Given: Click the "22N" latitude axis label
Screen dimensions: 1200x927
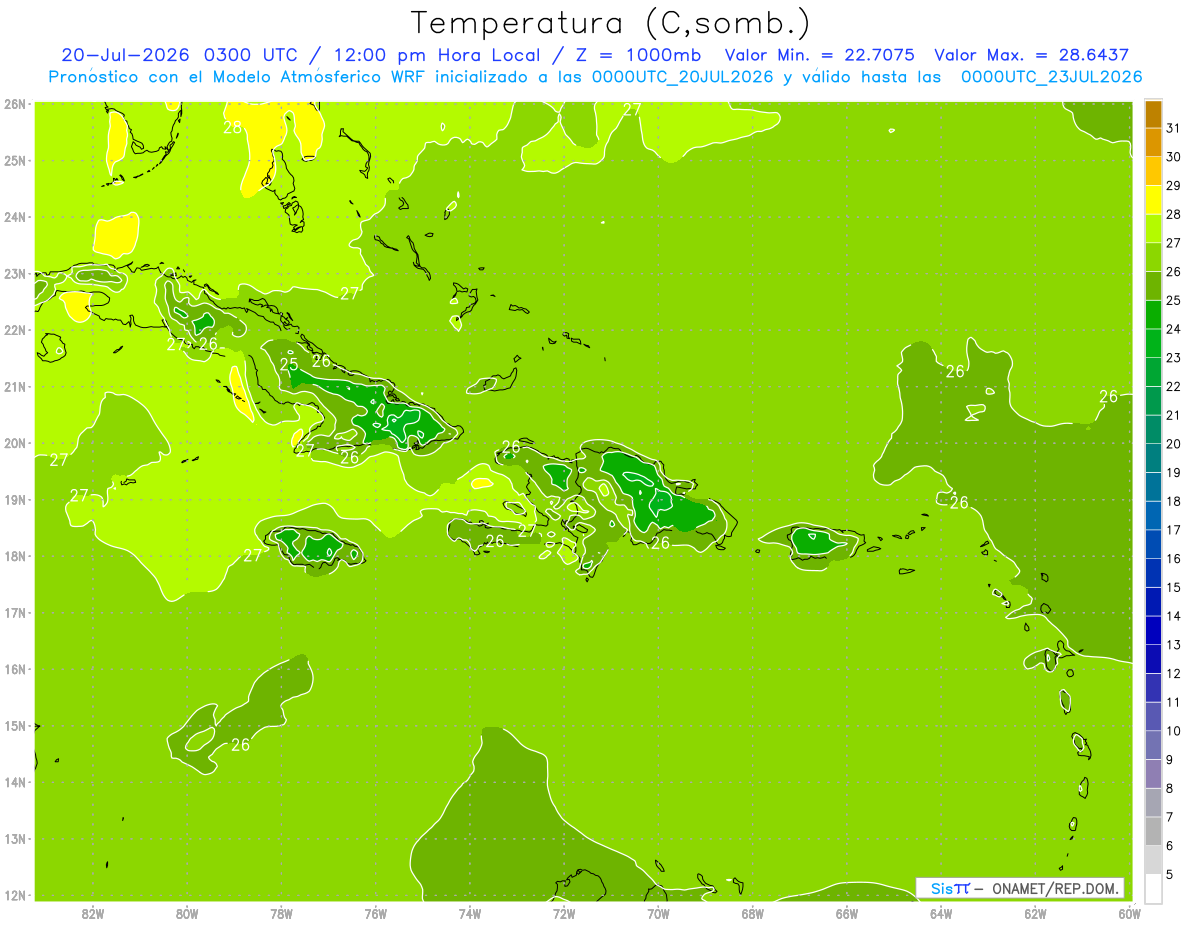Looking at the screenshot, I should coord(14,330).
